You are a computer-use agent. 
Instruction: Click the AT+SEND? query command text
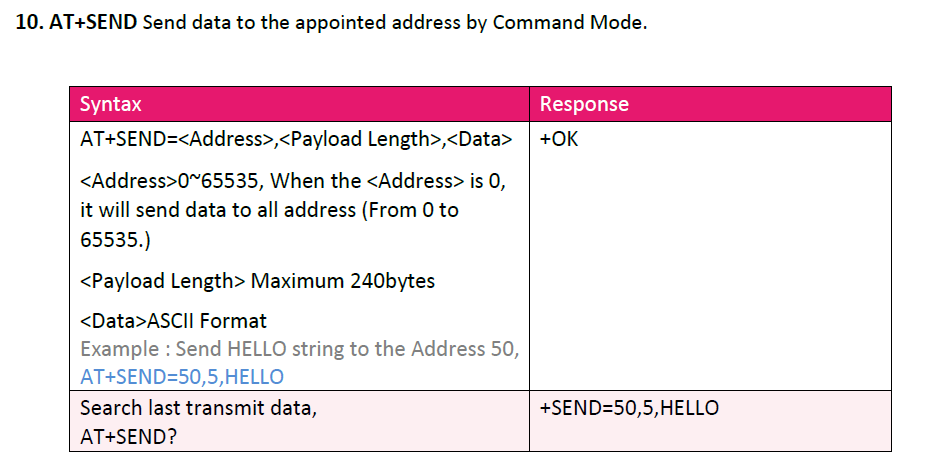coord(128,437)
